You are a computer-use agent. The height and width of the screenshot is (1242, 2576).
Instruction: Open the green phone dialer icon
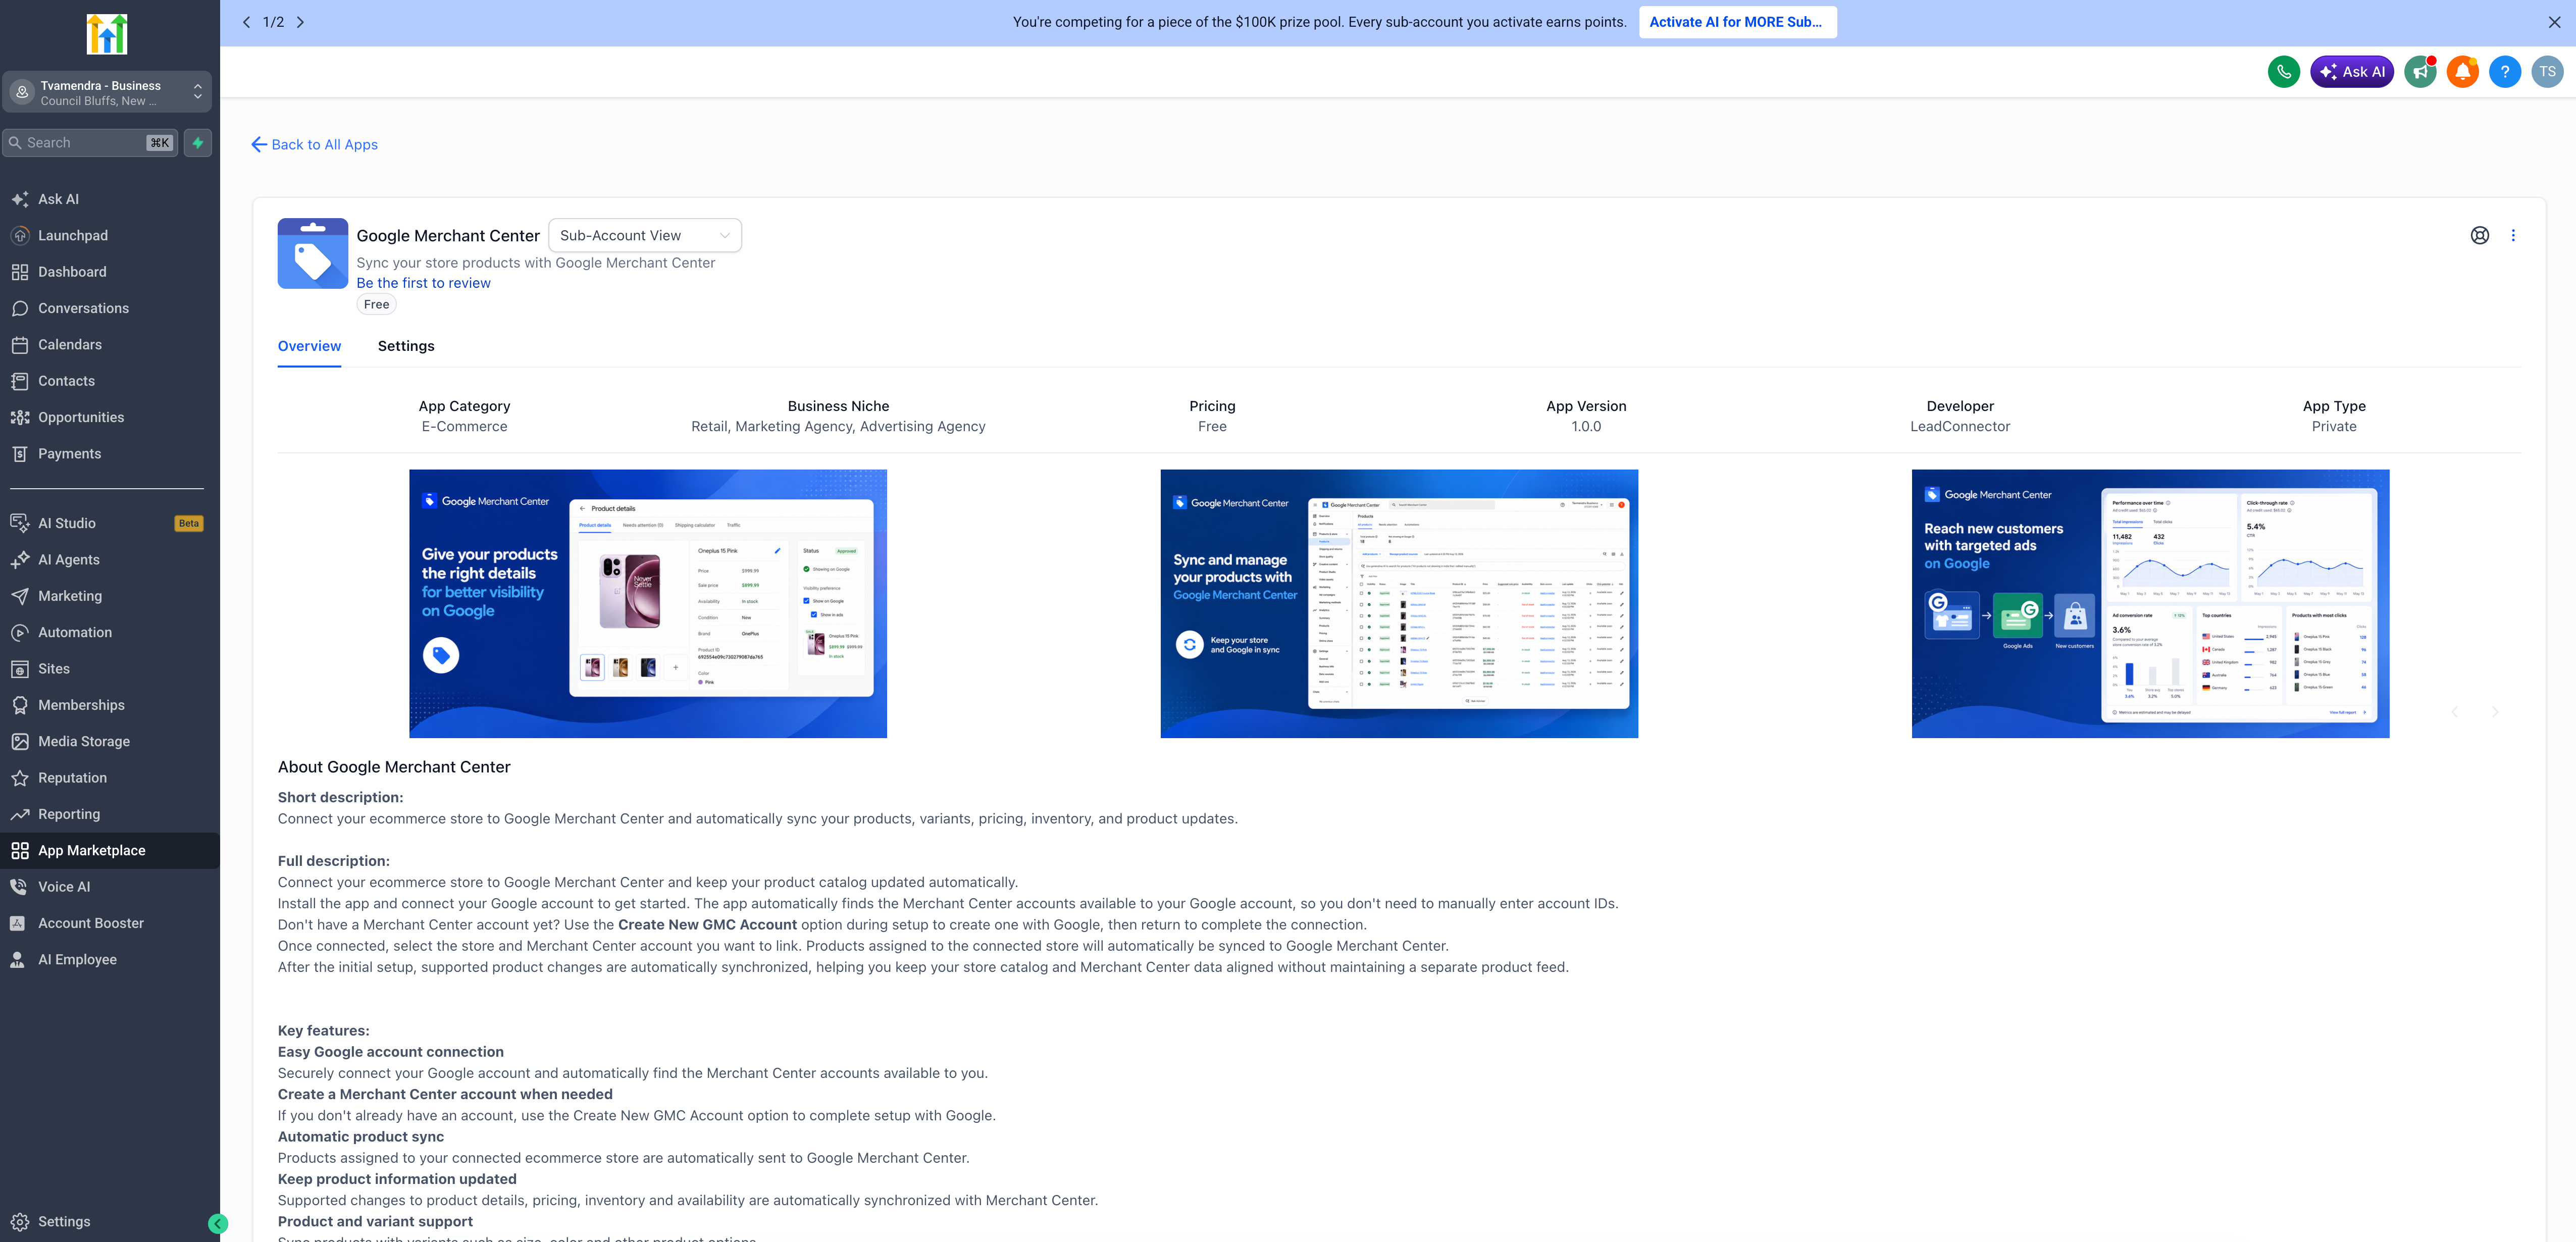(2283, 72)
